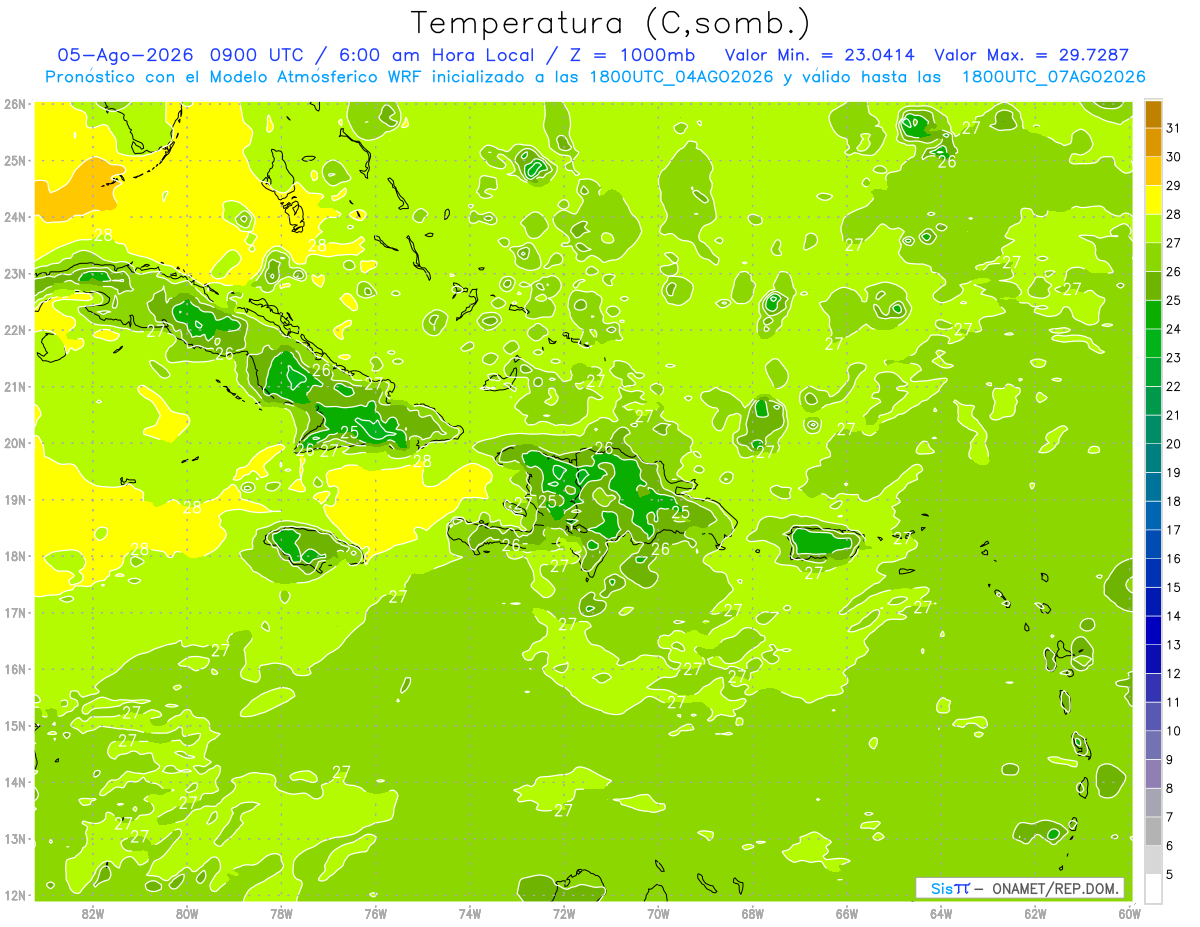The height and width of the screenshot is (927, 1200).
Task: Click legend value "10" on color scale
Action: (1173, 731)
